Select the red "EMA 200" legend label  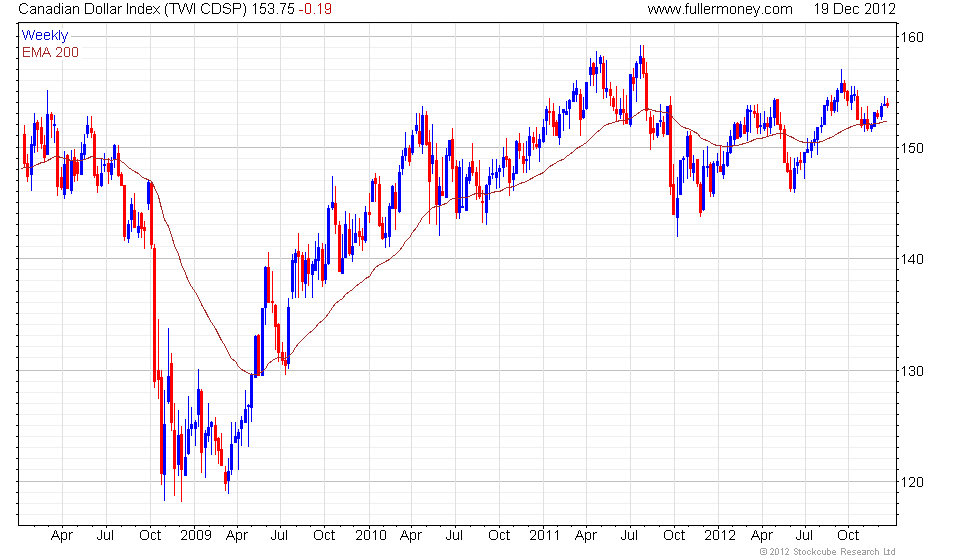(51, 52)
